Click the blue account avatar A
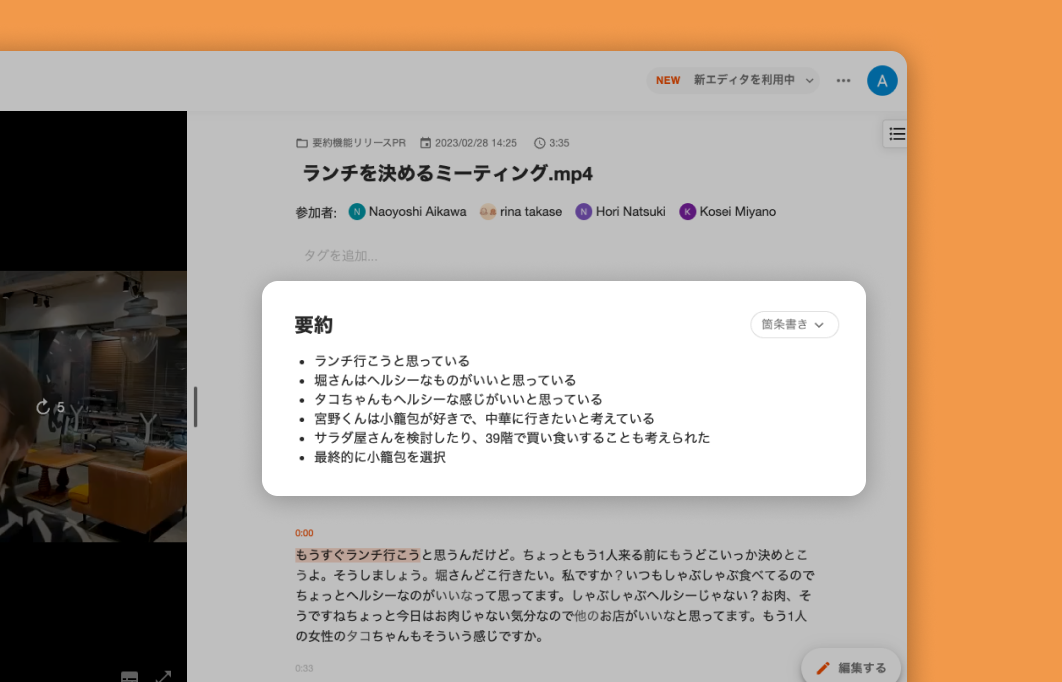The height and width of the screenshot is (682, 1062). click(881, 80)
